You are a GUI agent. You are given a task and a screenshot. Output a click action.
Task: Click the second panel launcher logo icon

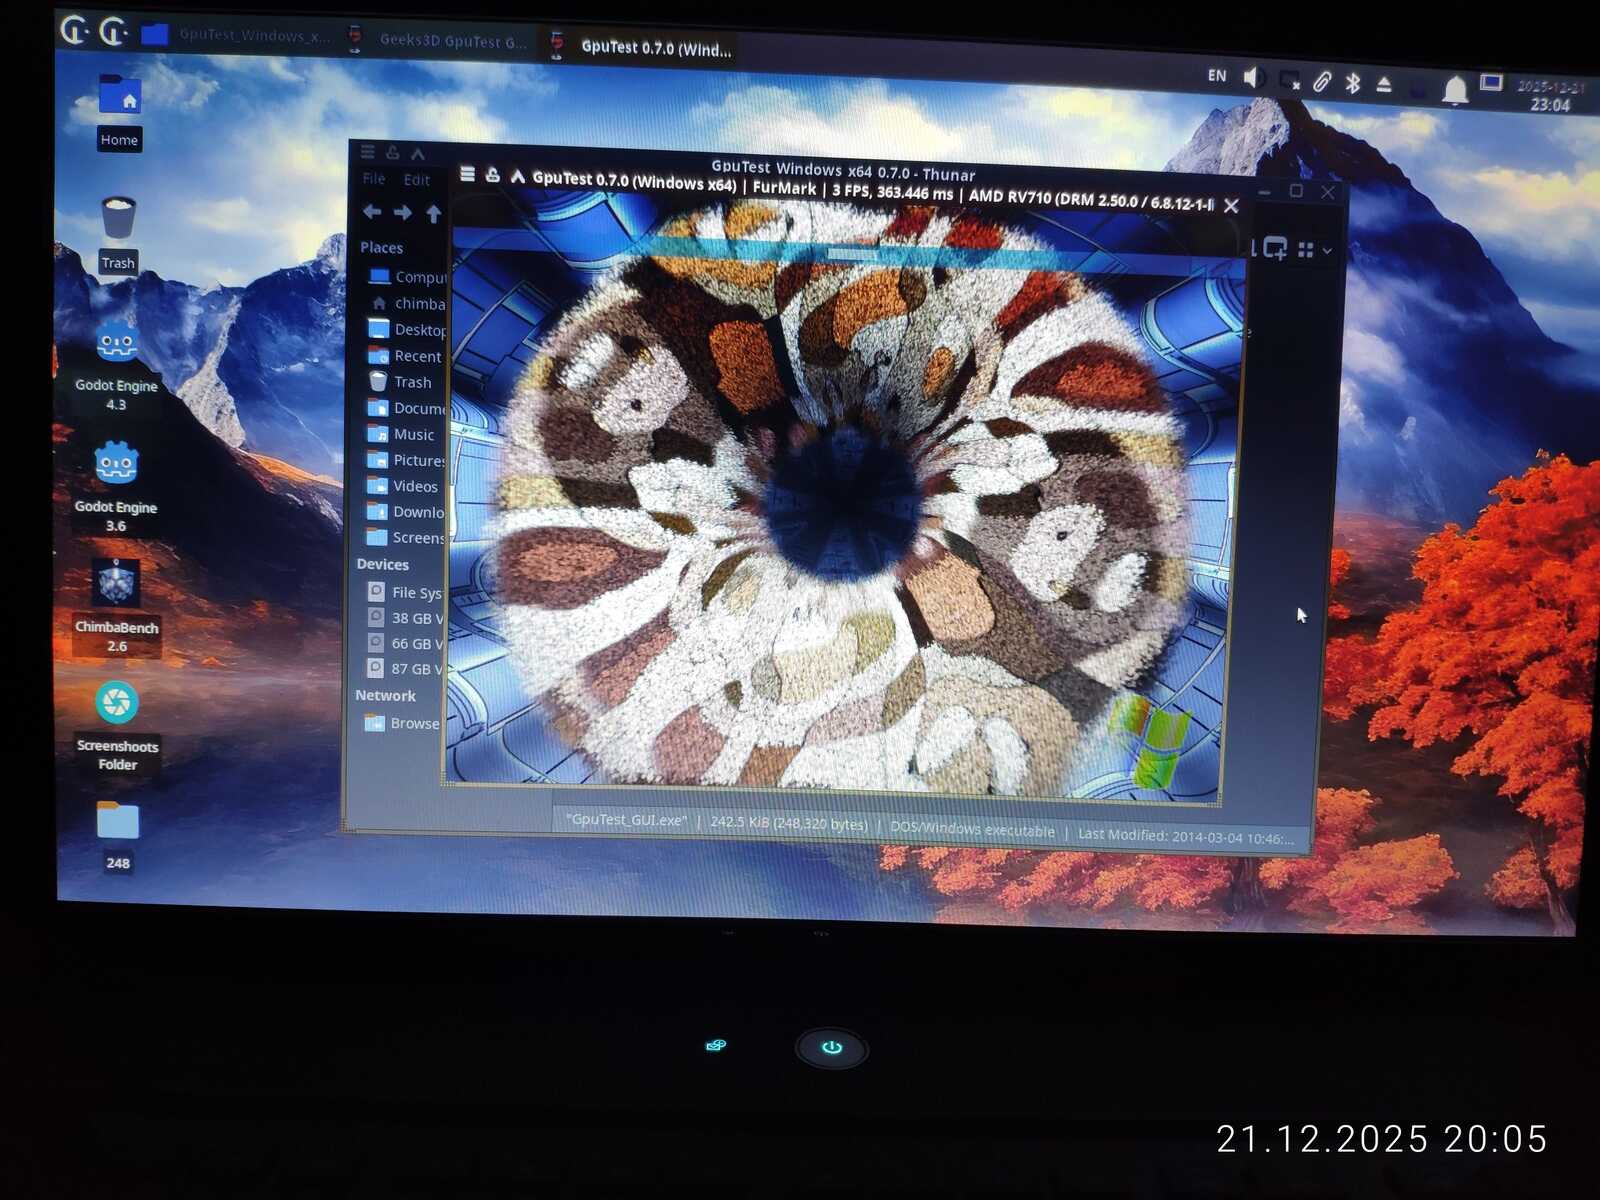point(113,32)
